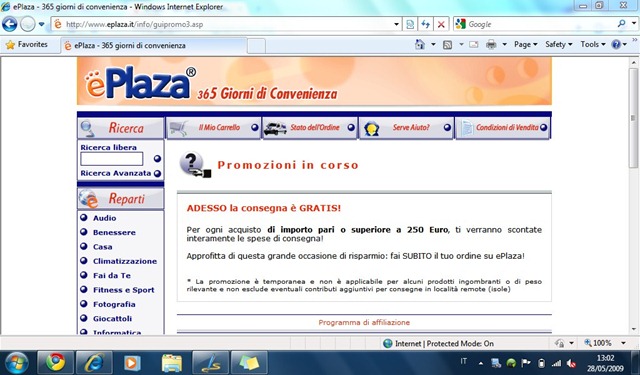Click the Read Mail icon
Viewport: 640px width, 375px height.
pyautogui.click(x=473, y=44)
